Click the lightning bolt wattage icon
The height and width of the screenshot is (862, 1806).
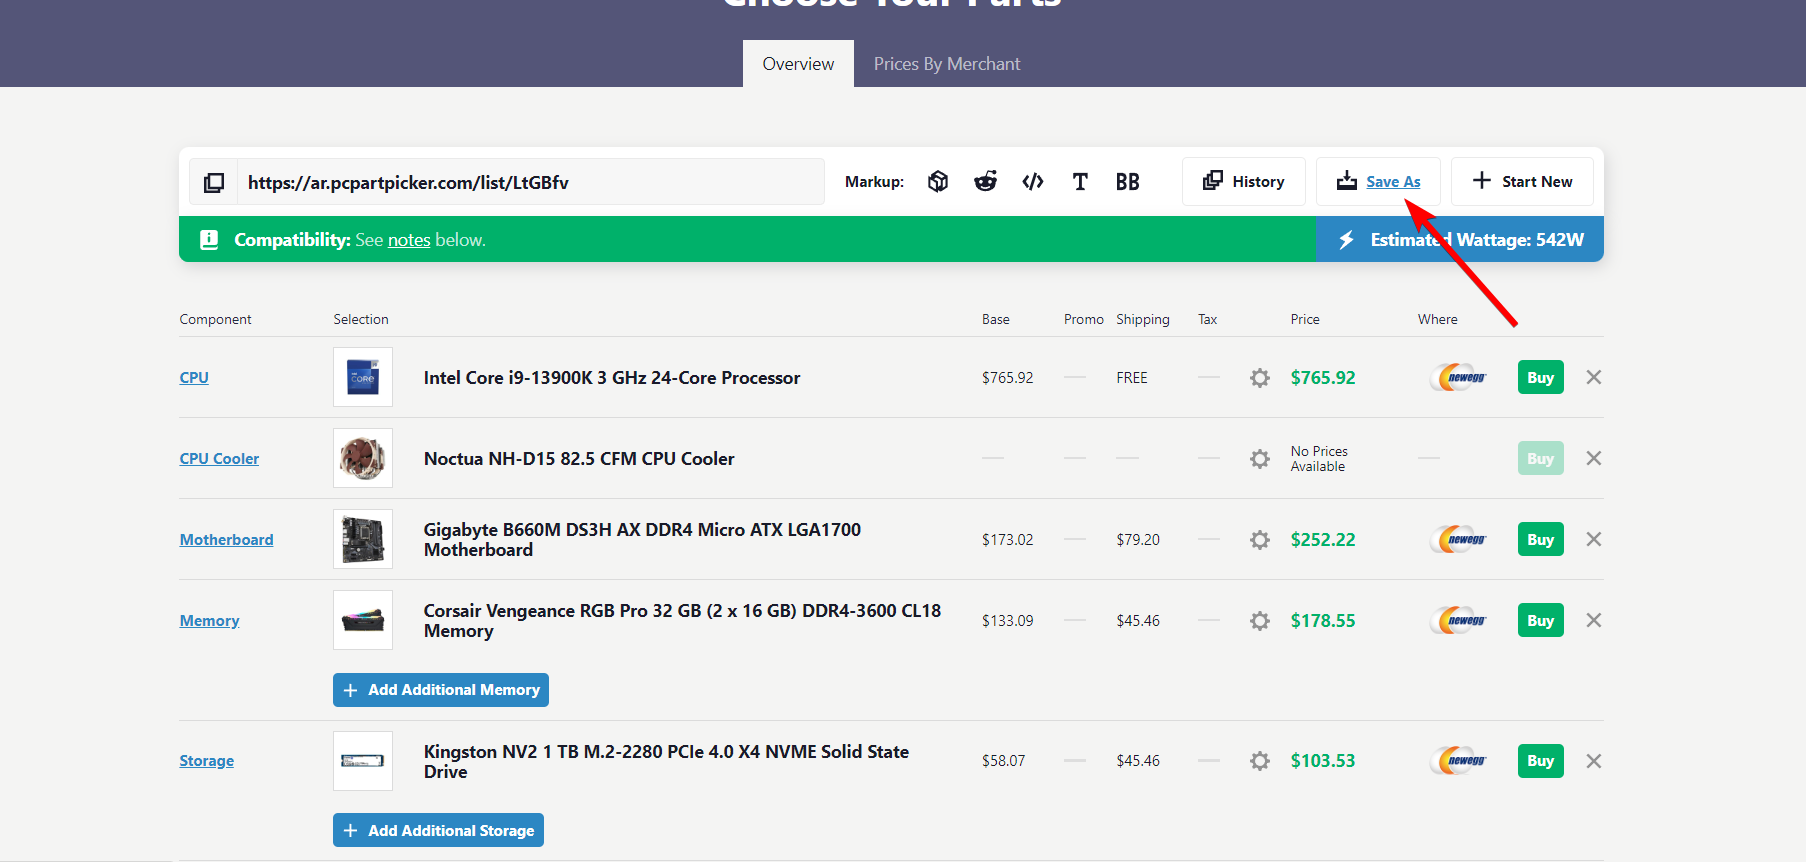click(x=1347, y=240)
